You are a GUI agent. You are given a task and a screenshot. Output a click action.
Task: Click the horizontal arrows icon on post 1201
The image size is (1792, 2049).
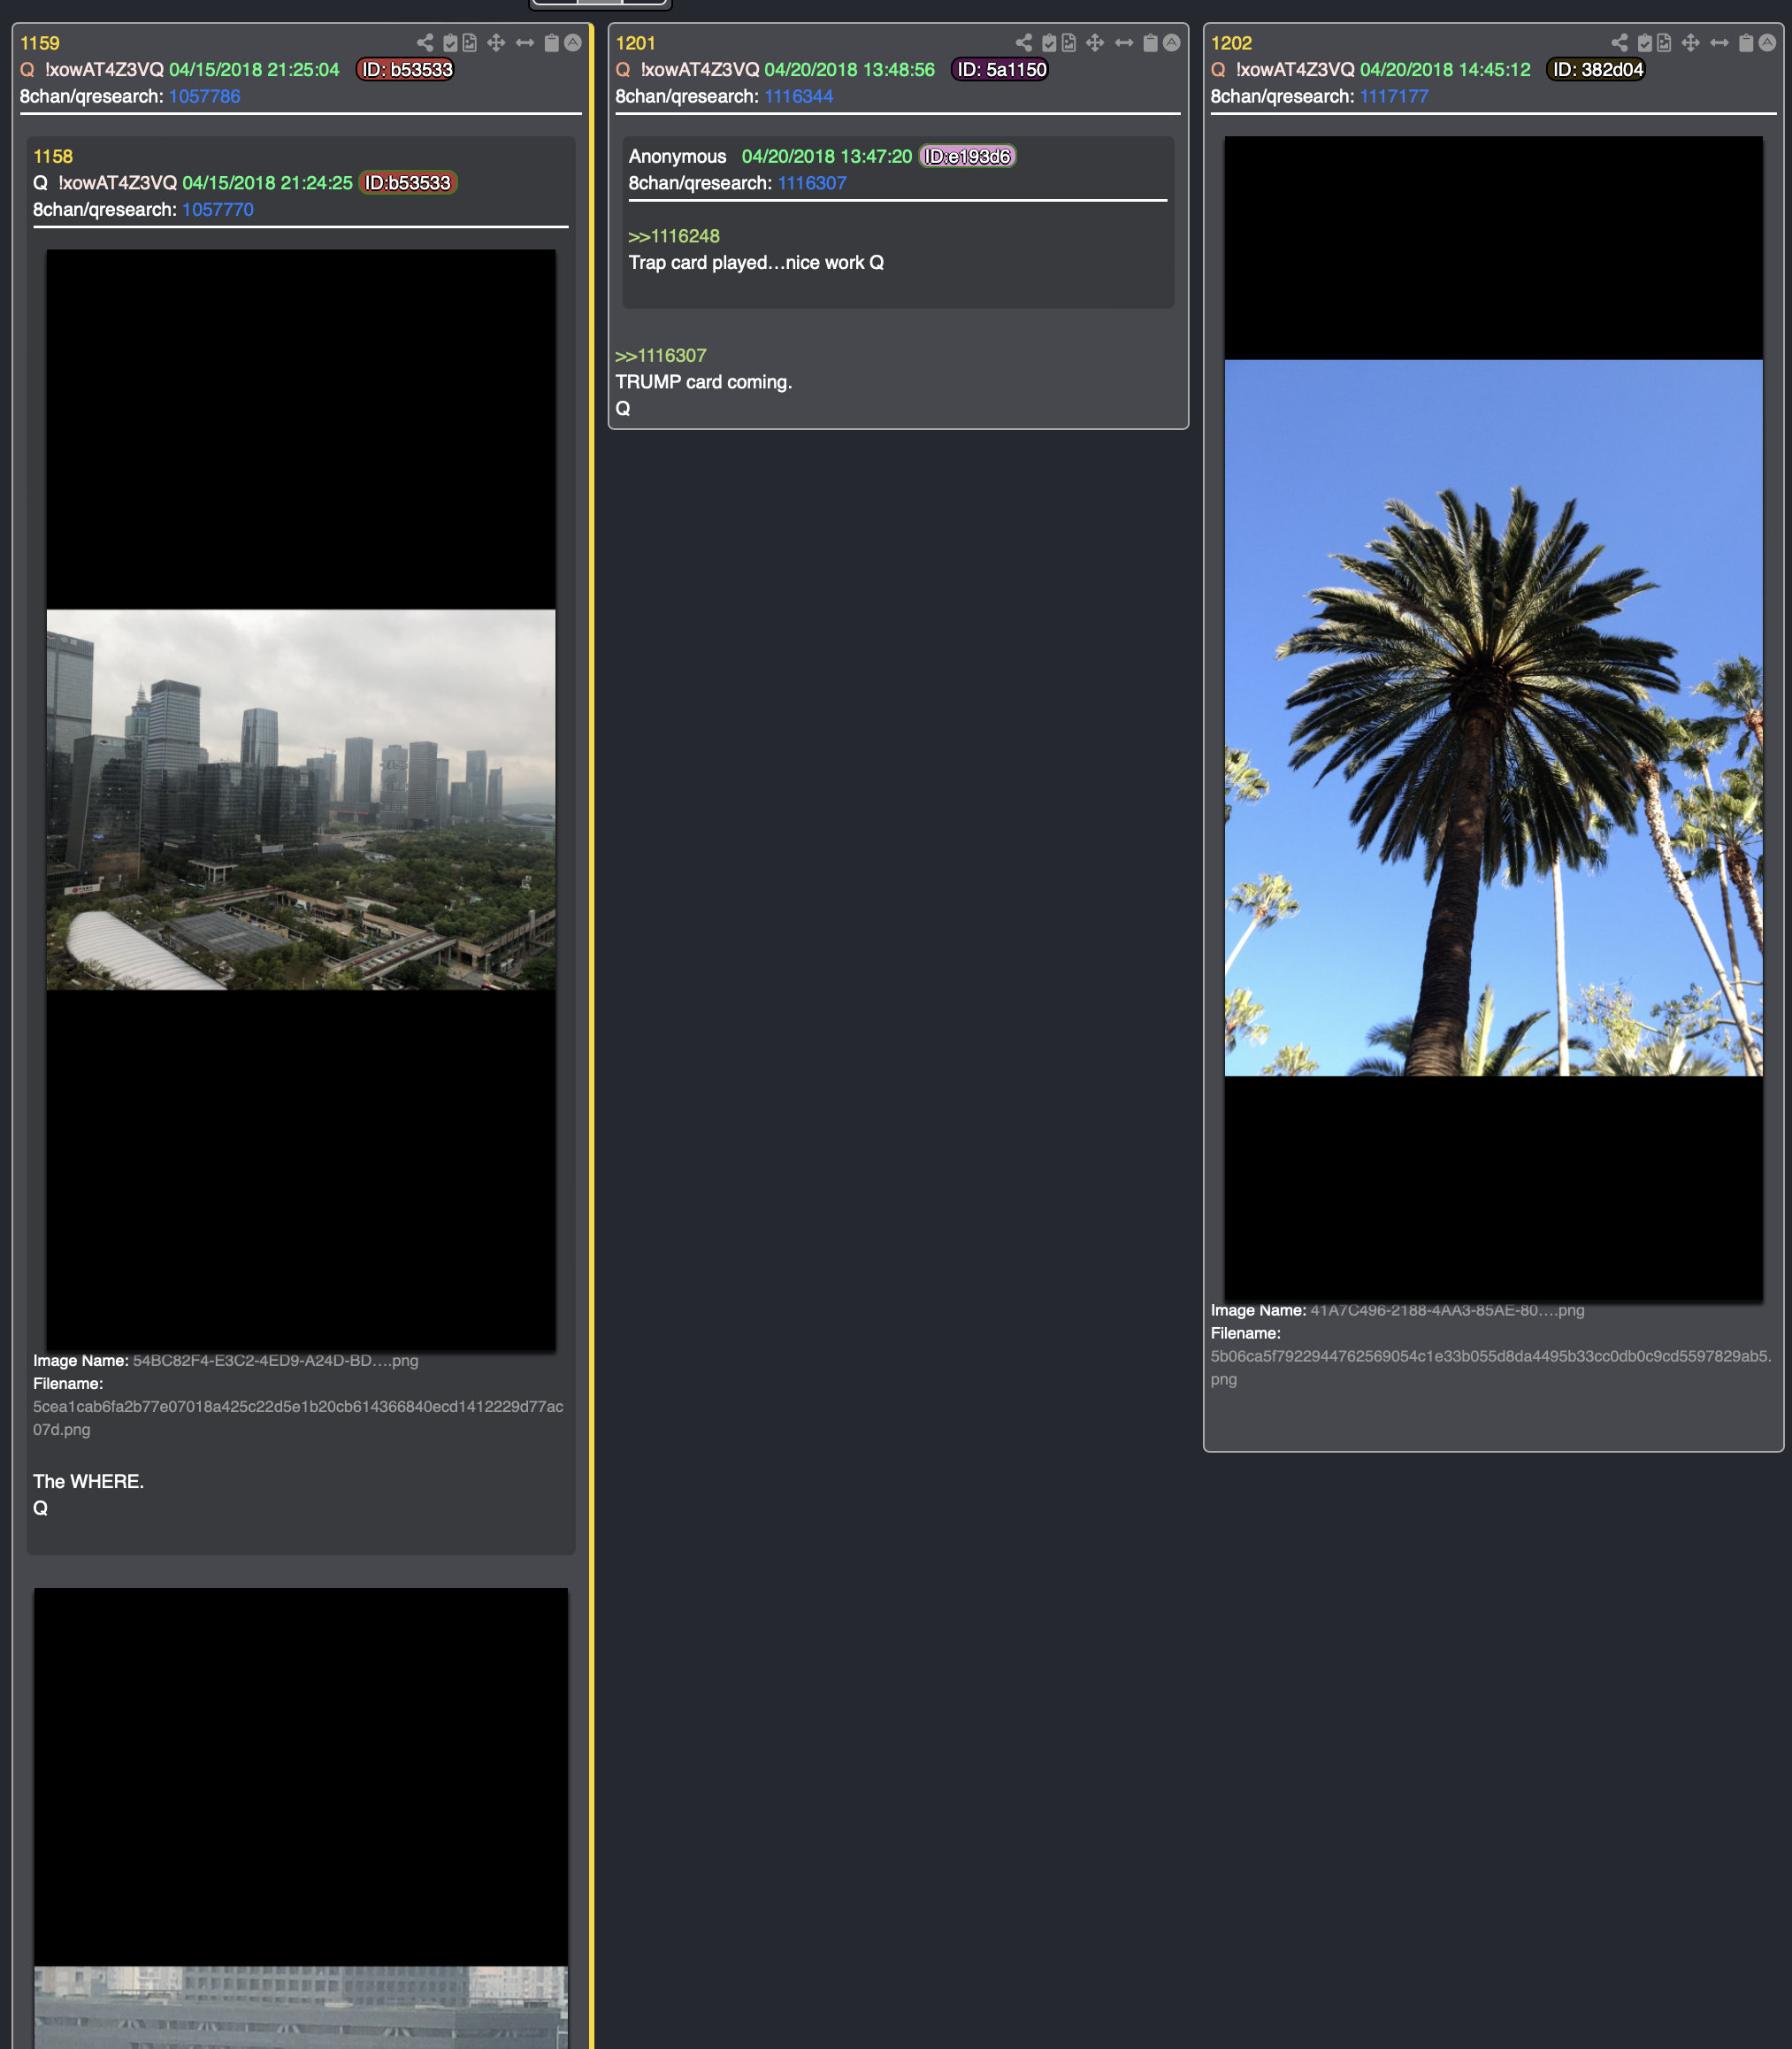1124,43
